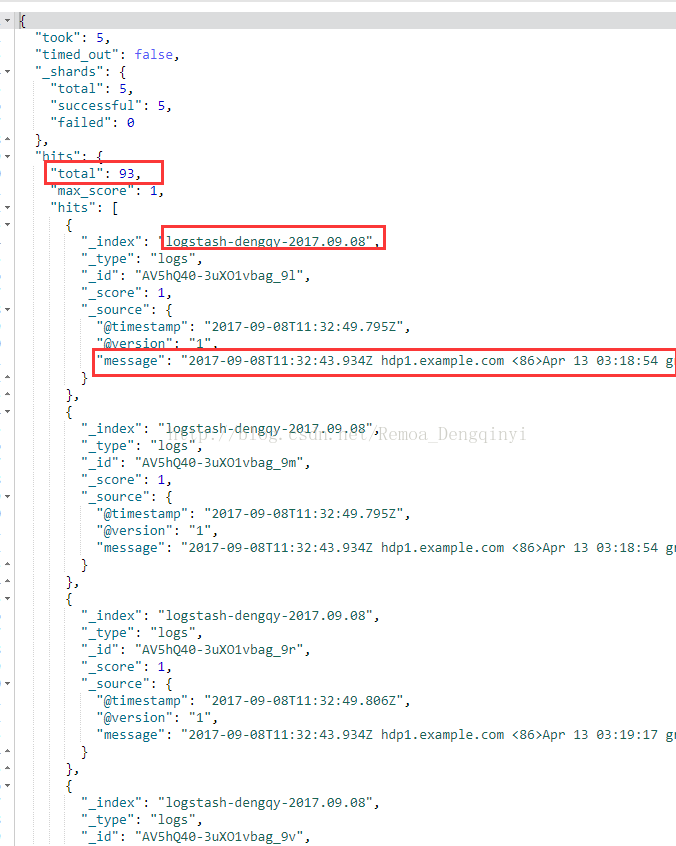Click the "failed": 0 line
The image size is (676, 846).
click(92, 122)
